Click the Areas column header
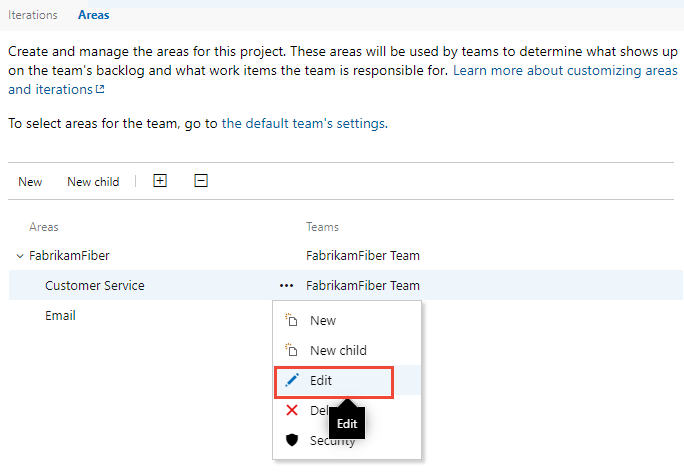This screenshot has height=475, width=684. coord(44,227)
